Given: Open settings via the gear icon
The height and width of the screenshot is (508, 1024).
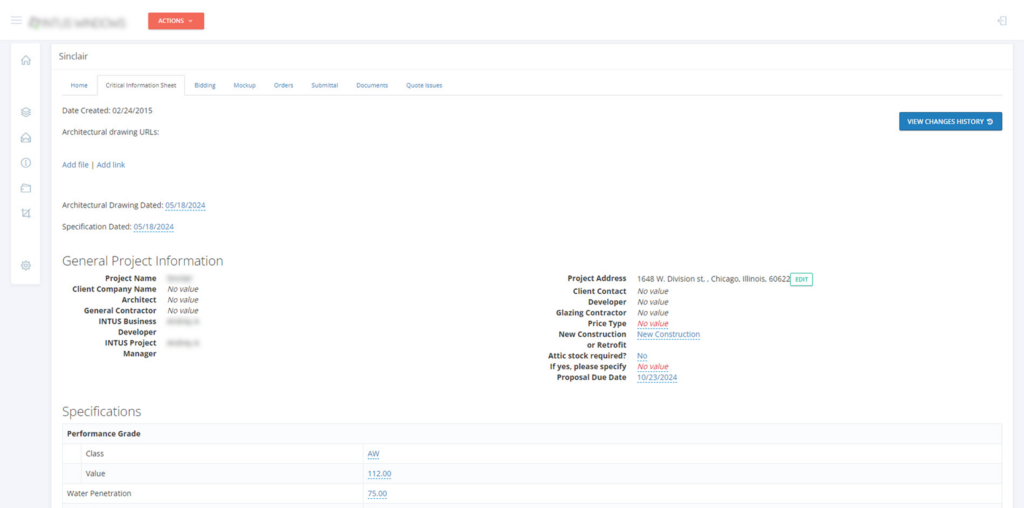Looking at the screenshot, I should pyautogui.click(x=26, y=265).
